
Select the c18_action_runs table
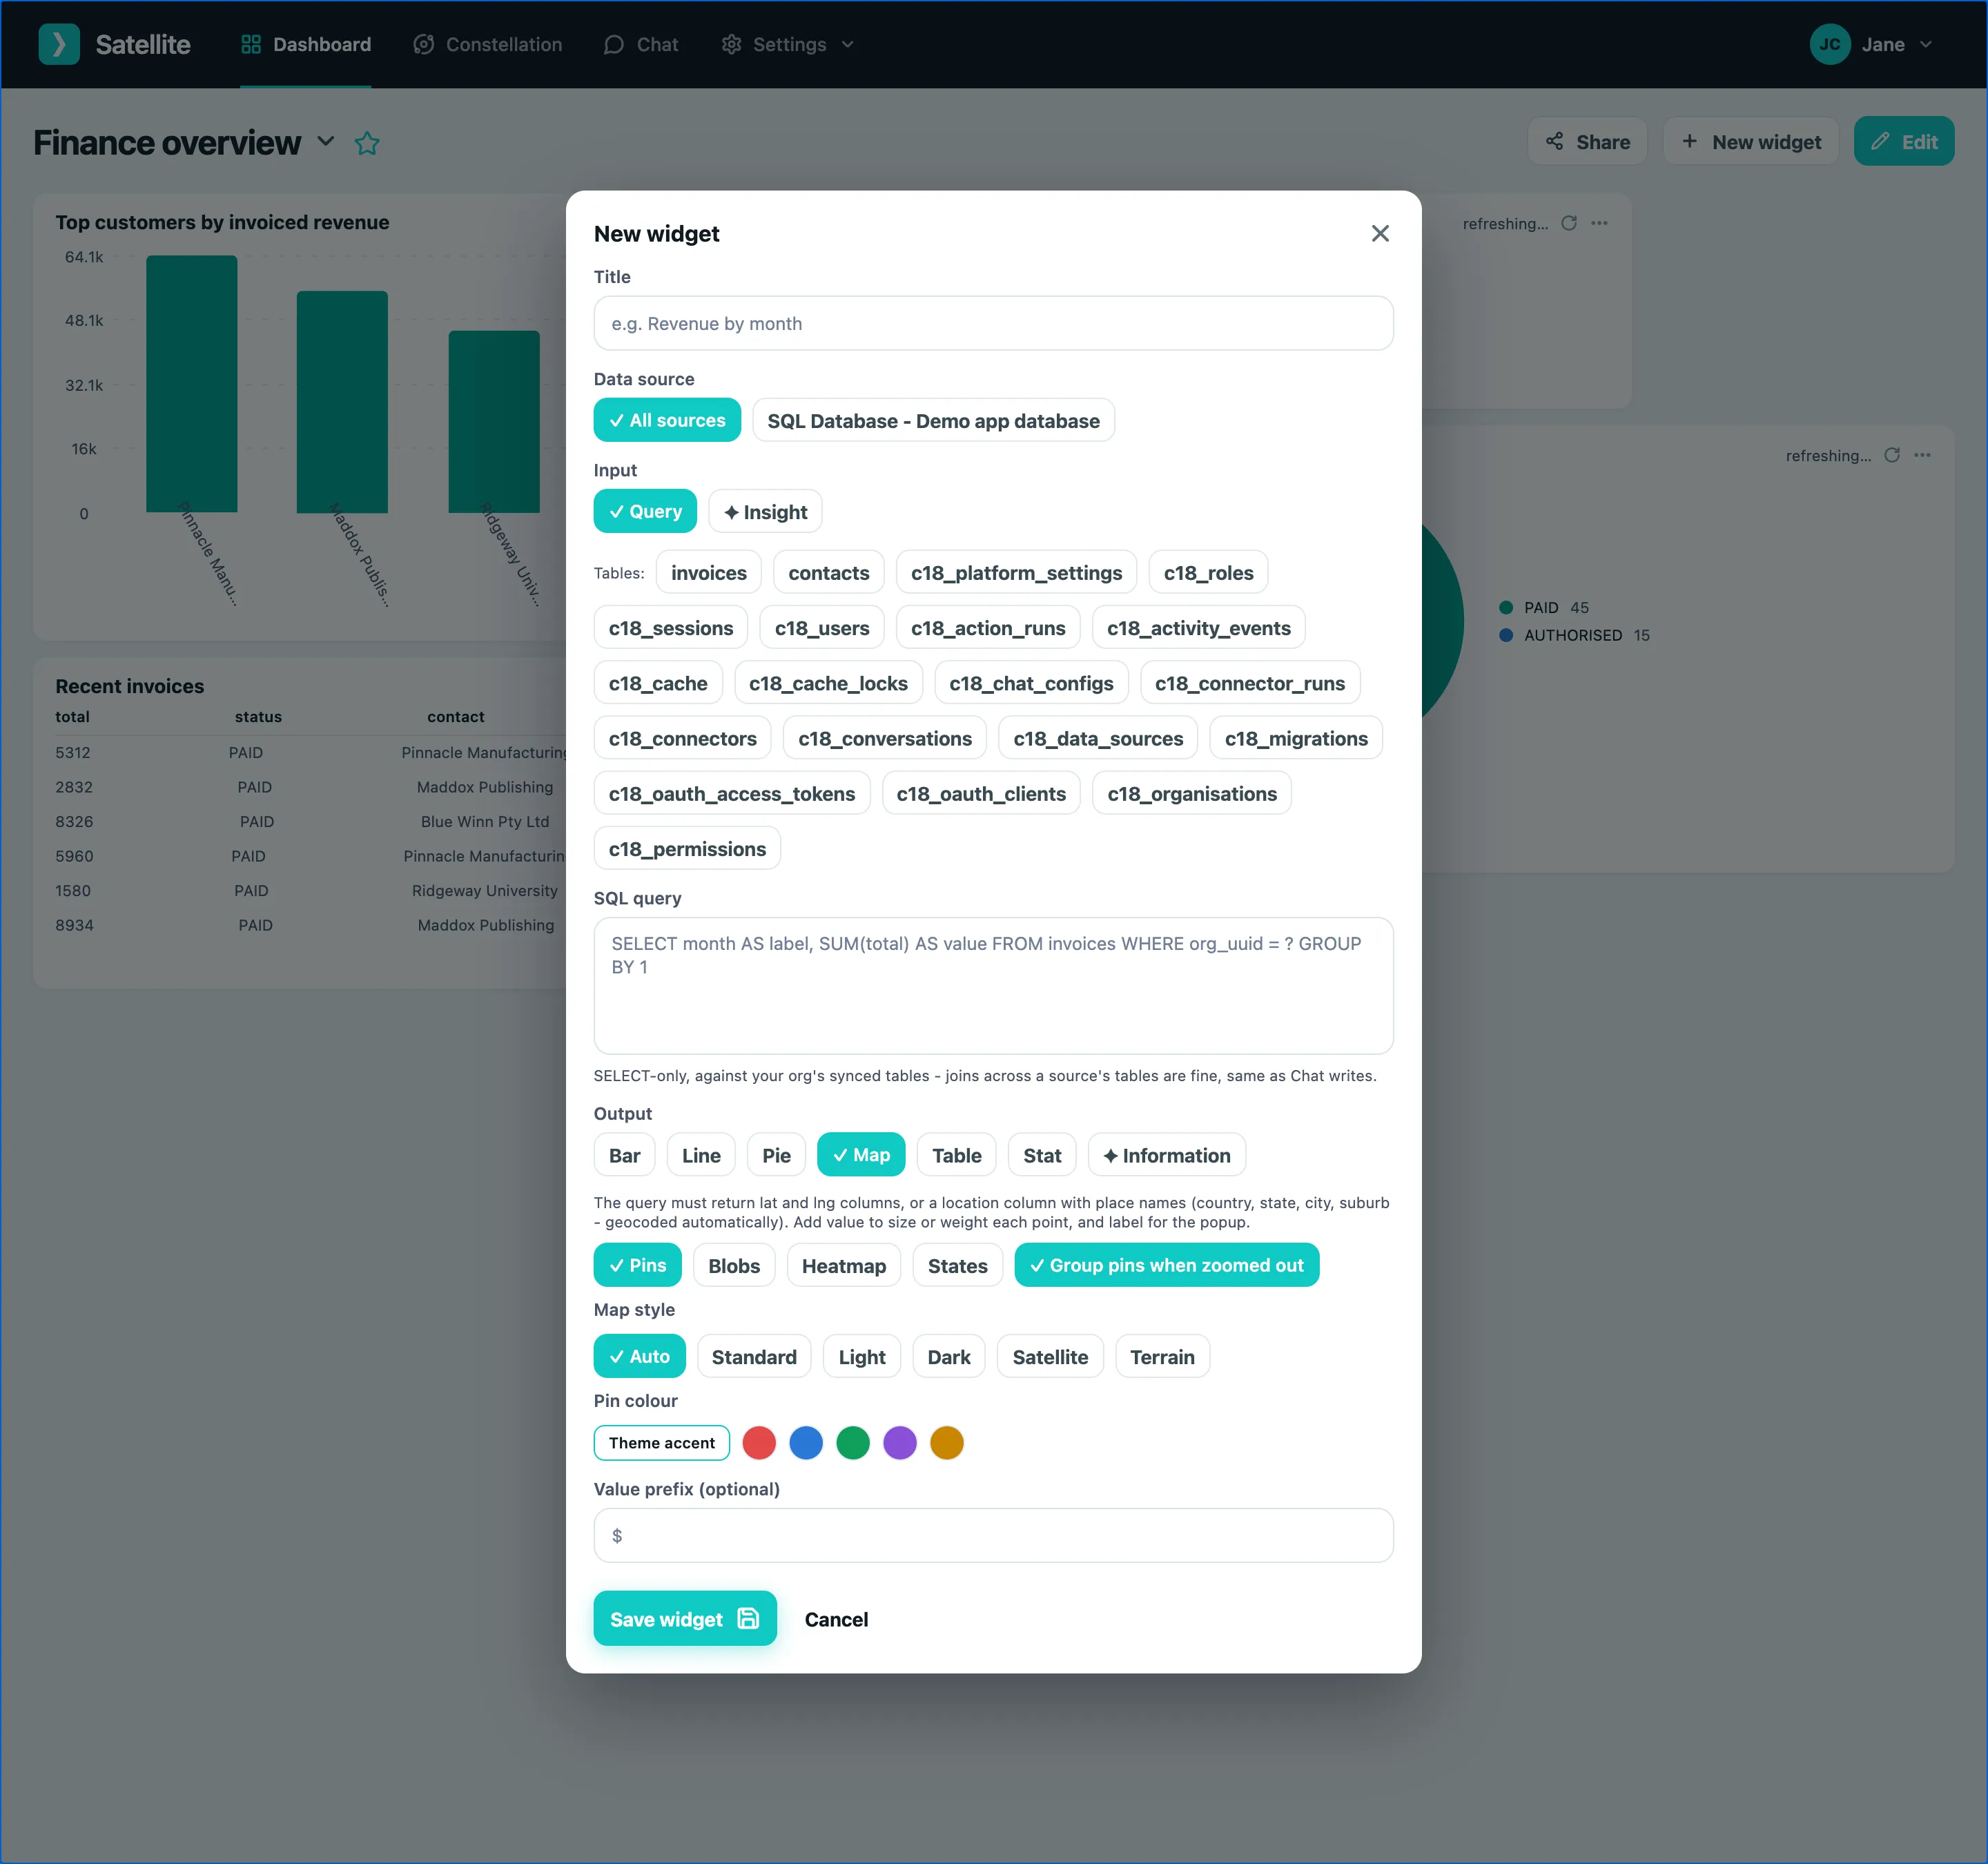tap(988, 627)
